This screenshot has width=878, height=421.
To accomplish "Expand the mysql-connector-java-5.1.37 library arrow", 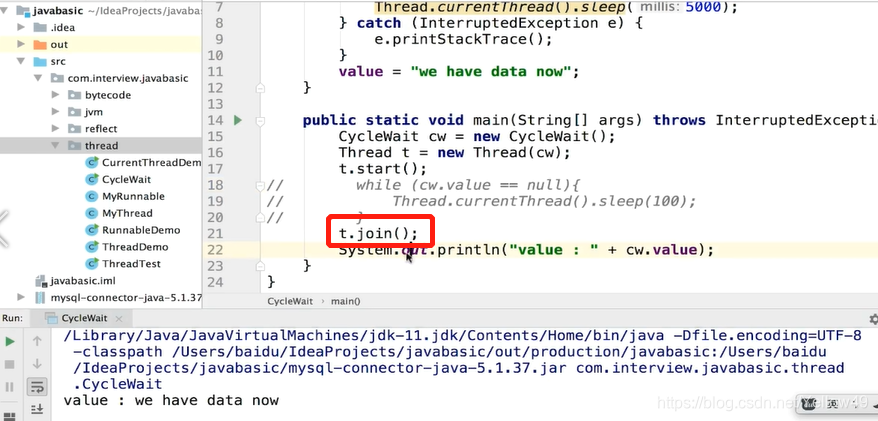I will pyautogui.click(x=21, y=297).
